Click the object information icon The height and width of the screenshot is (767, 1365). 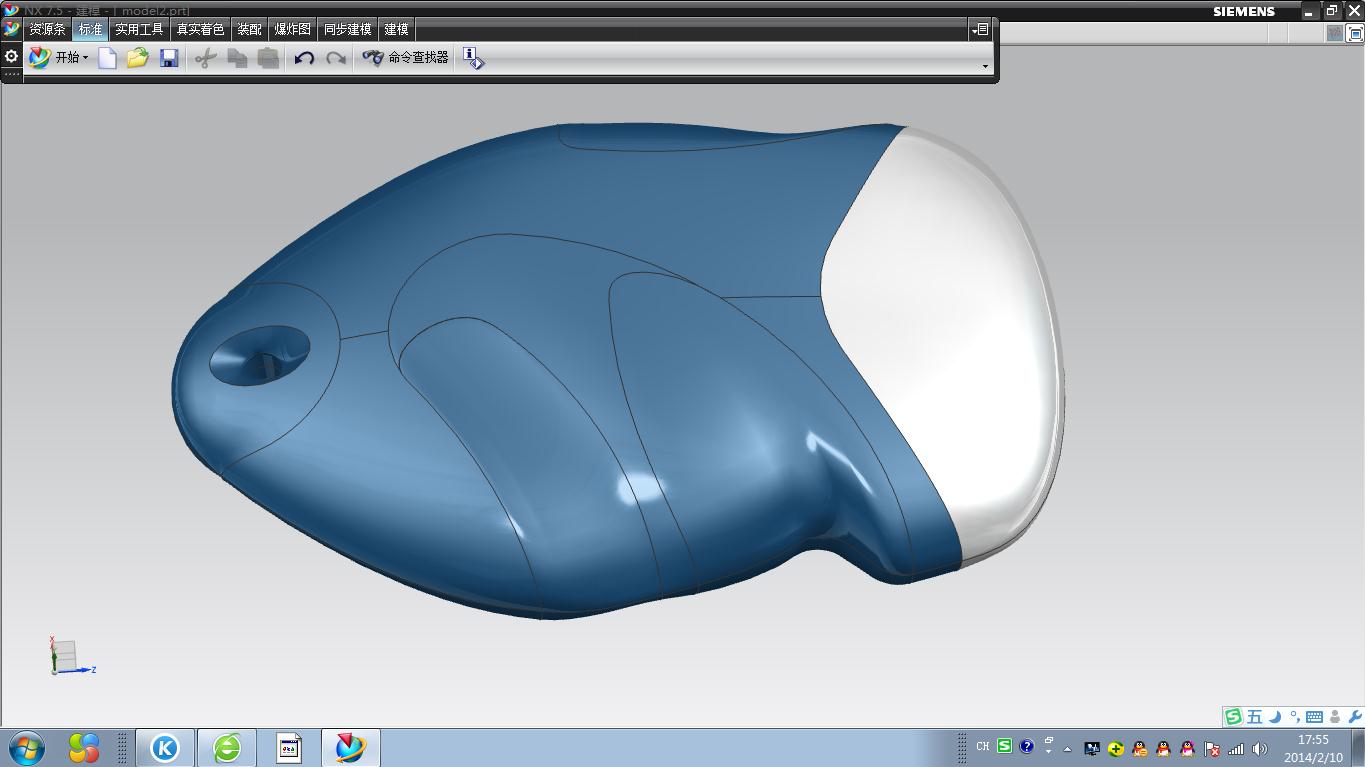coord(473,59)
